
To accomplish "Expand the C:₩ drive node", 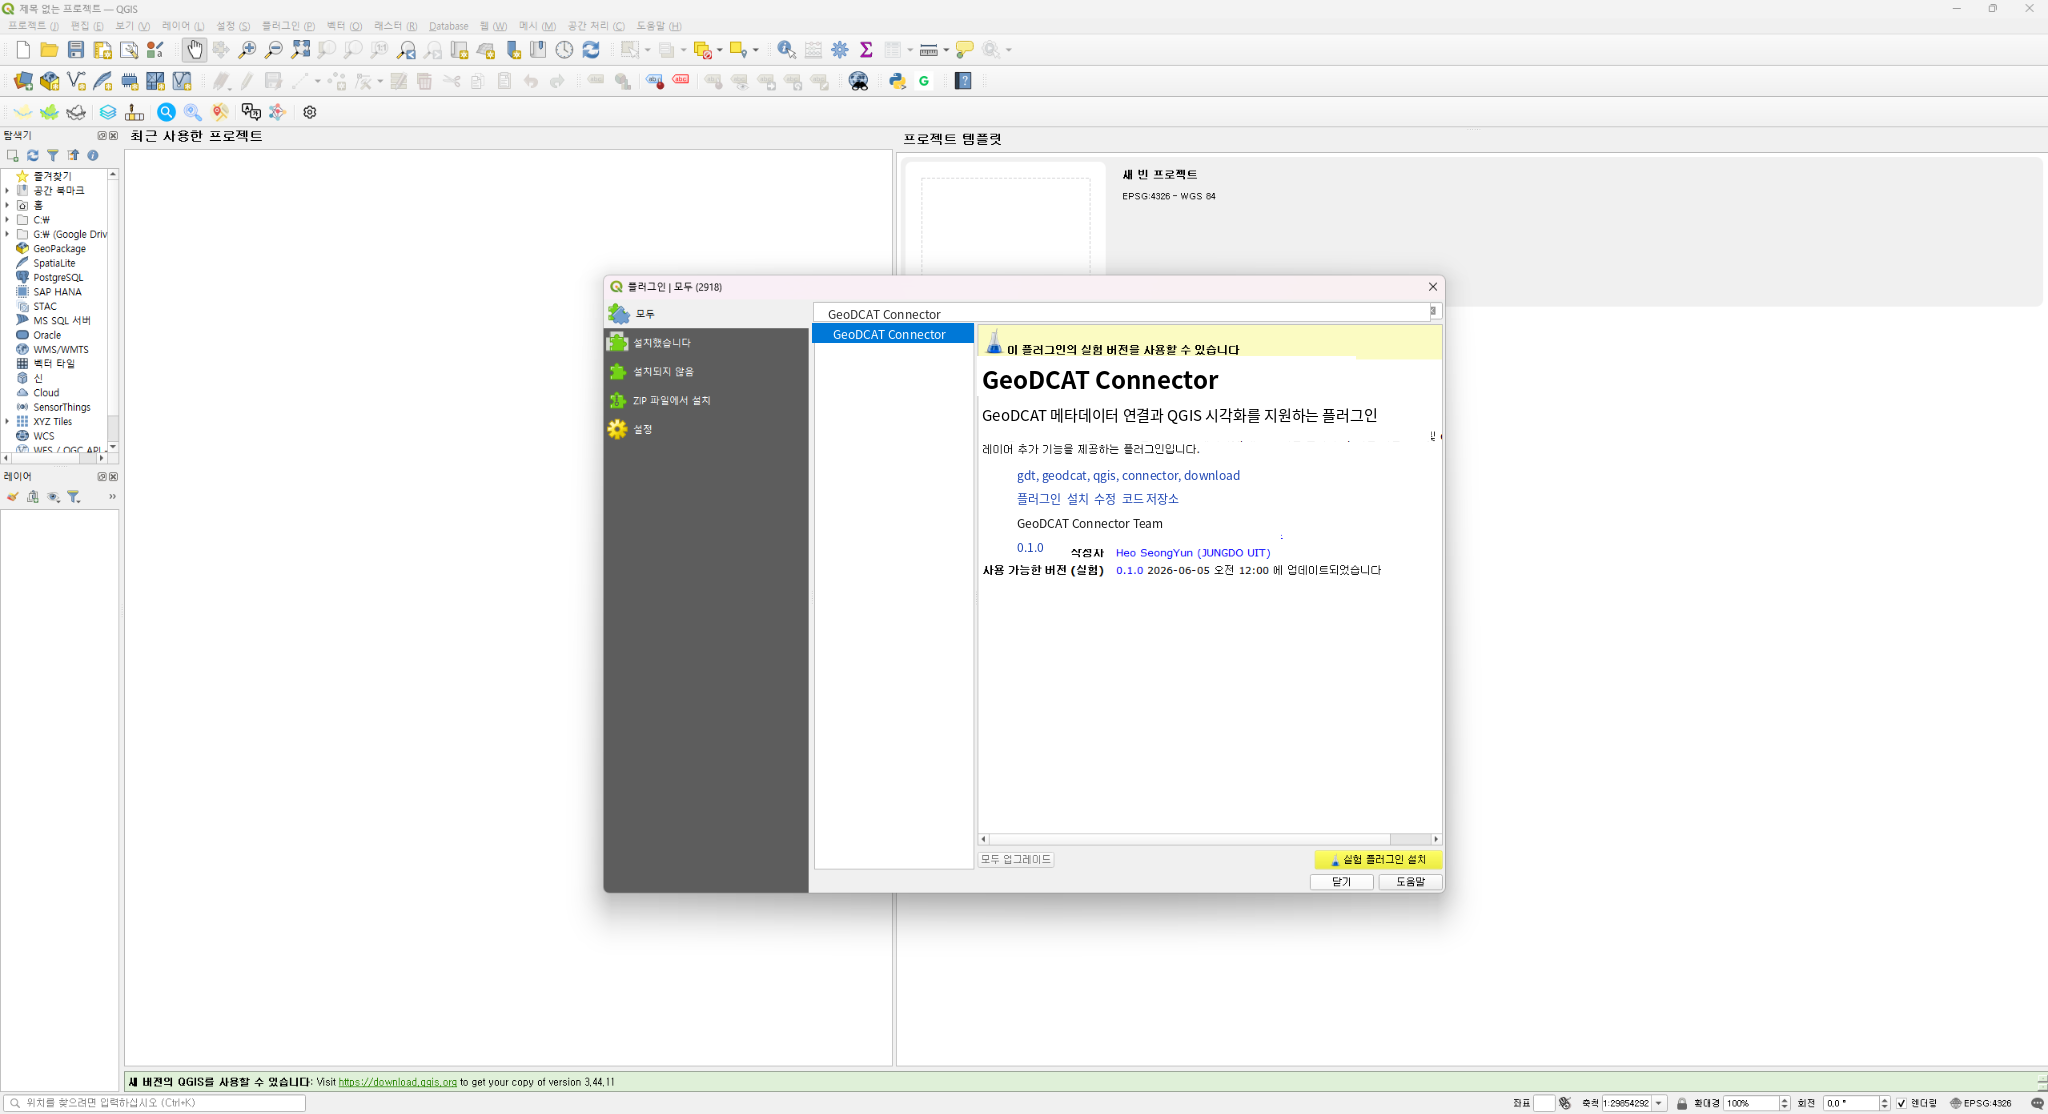I will [x=7, y=219].
